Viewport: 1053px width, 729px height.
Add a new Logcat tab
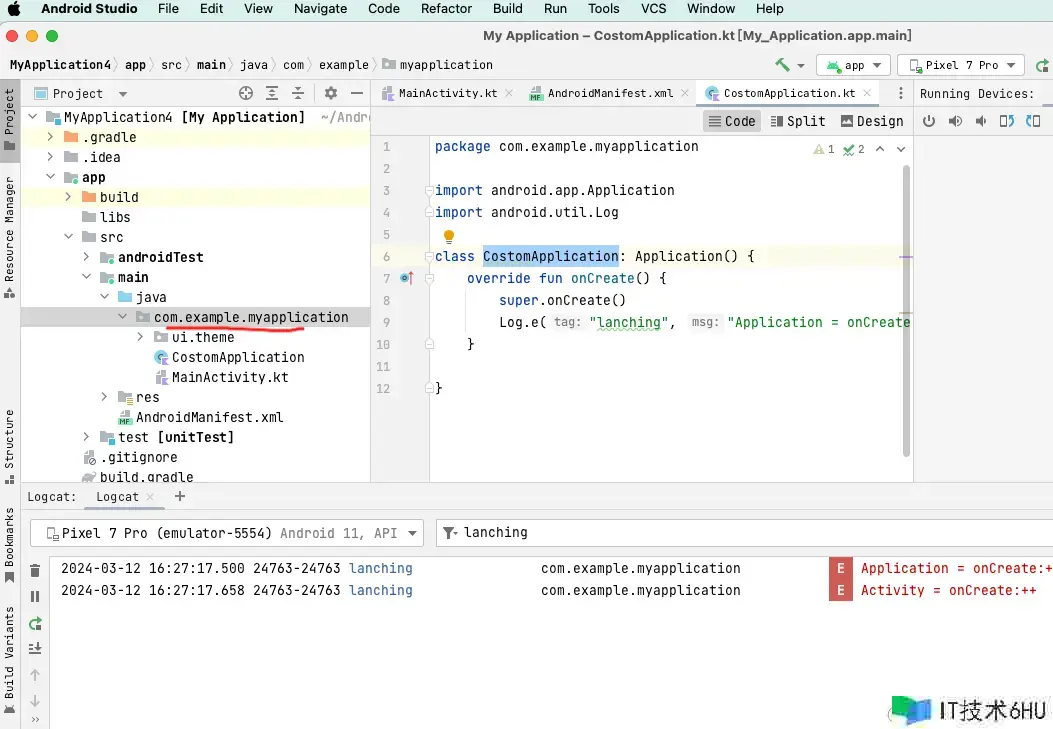click(180, 496)
